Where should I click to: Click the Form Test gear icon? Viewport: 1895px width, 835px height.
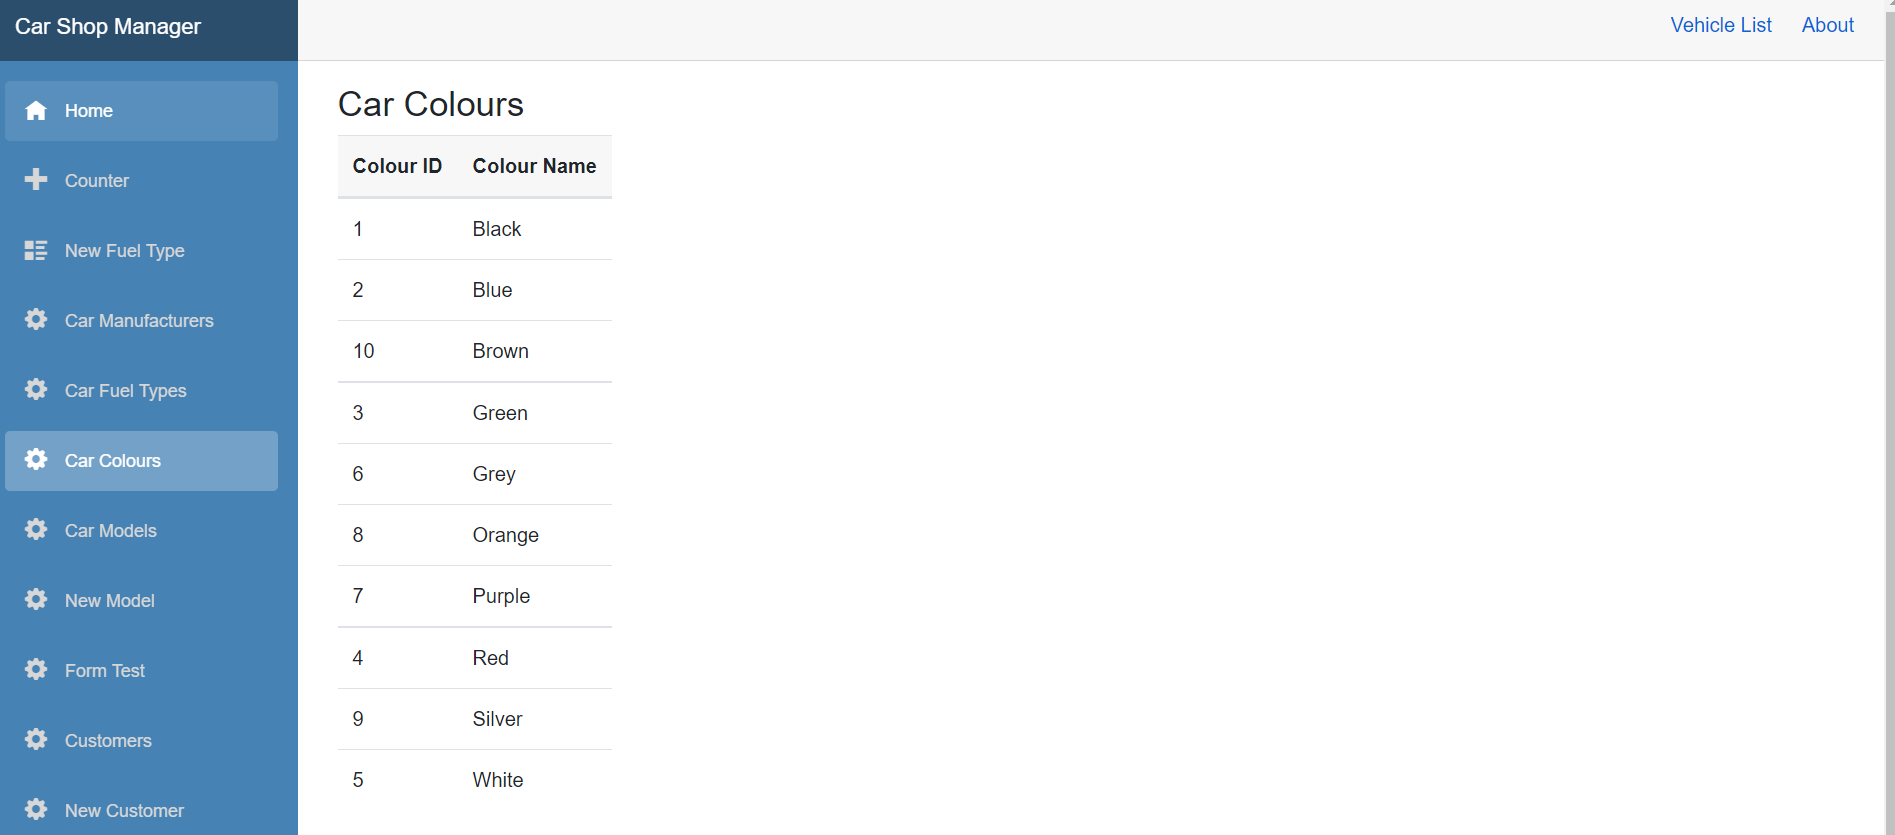click(x=36, y=669)
